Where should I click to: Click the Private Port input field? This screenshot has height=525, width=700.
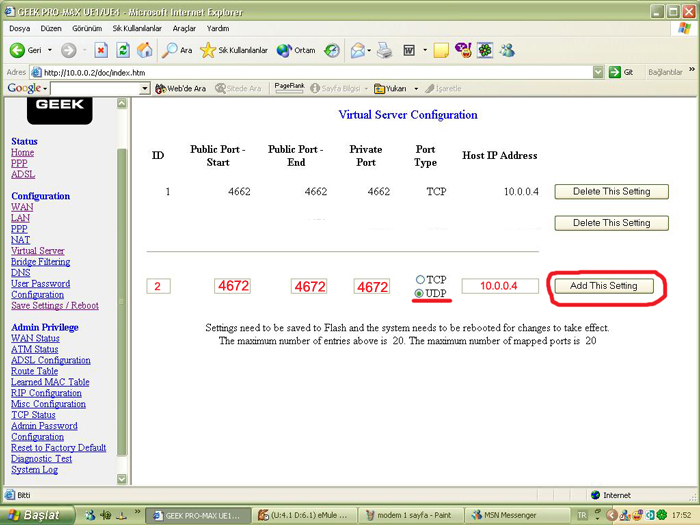coord(371,286)
